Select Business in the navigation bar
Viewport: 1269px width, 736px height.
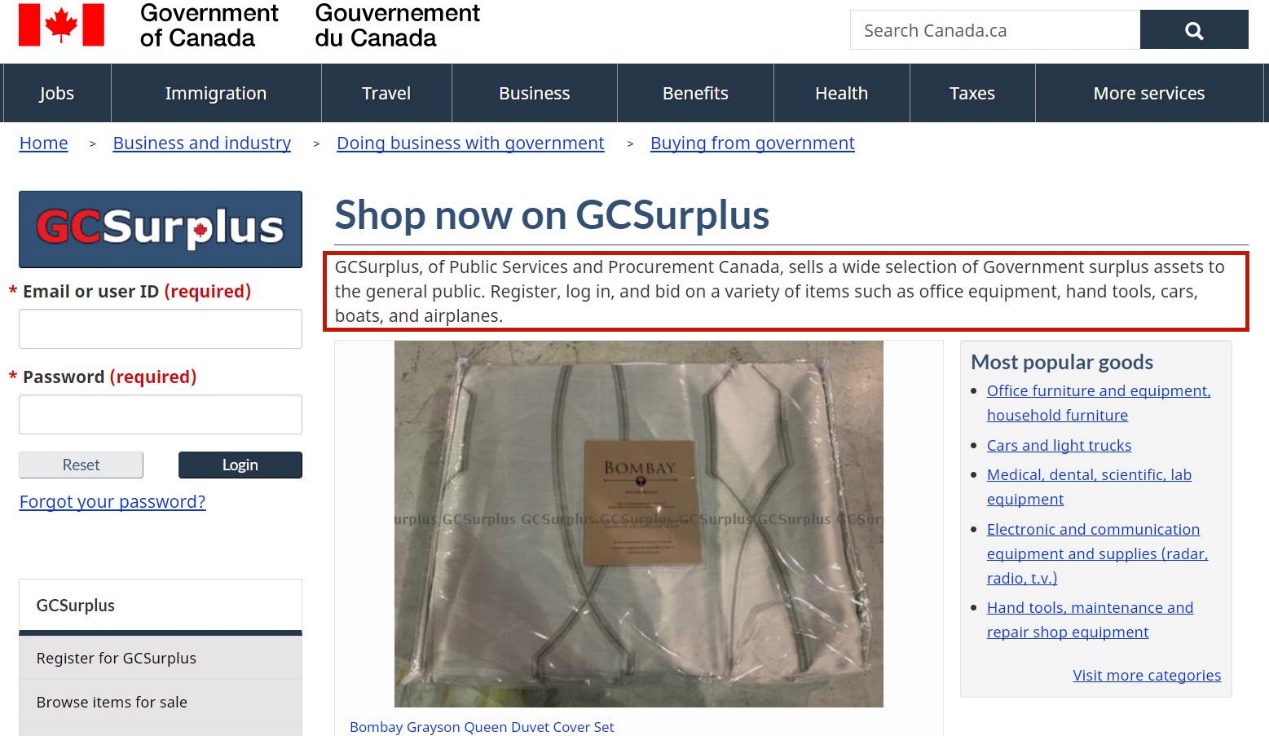click(534, 93)
